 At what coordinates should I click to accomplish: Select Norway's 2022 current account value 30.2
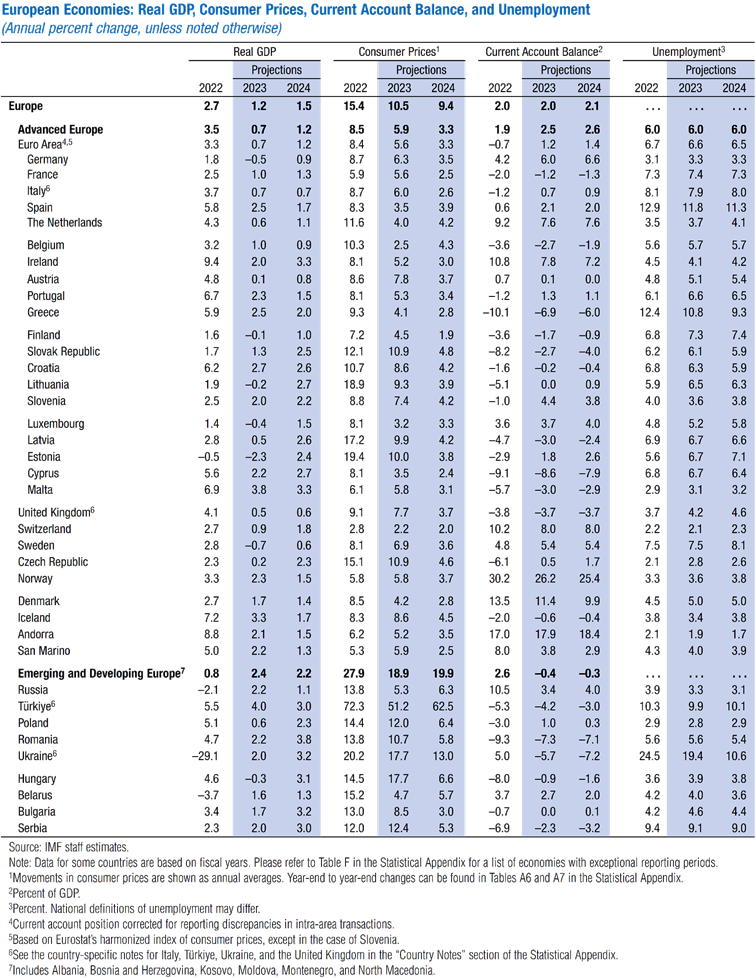click(499, 579)
